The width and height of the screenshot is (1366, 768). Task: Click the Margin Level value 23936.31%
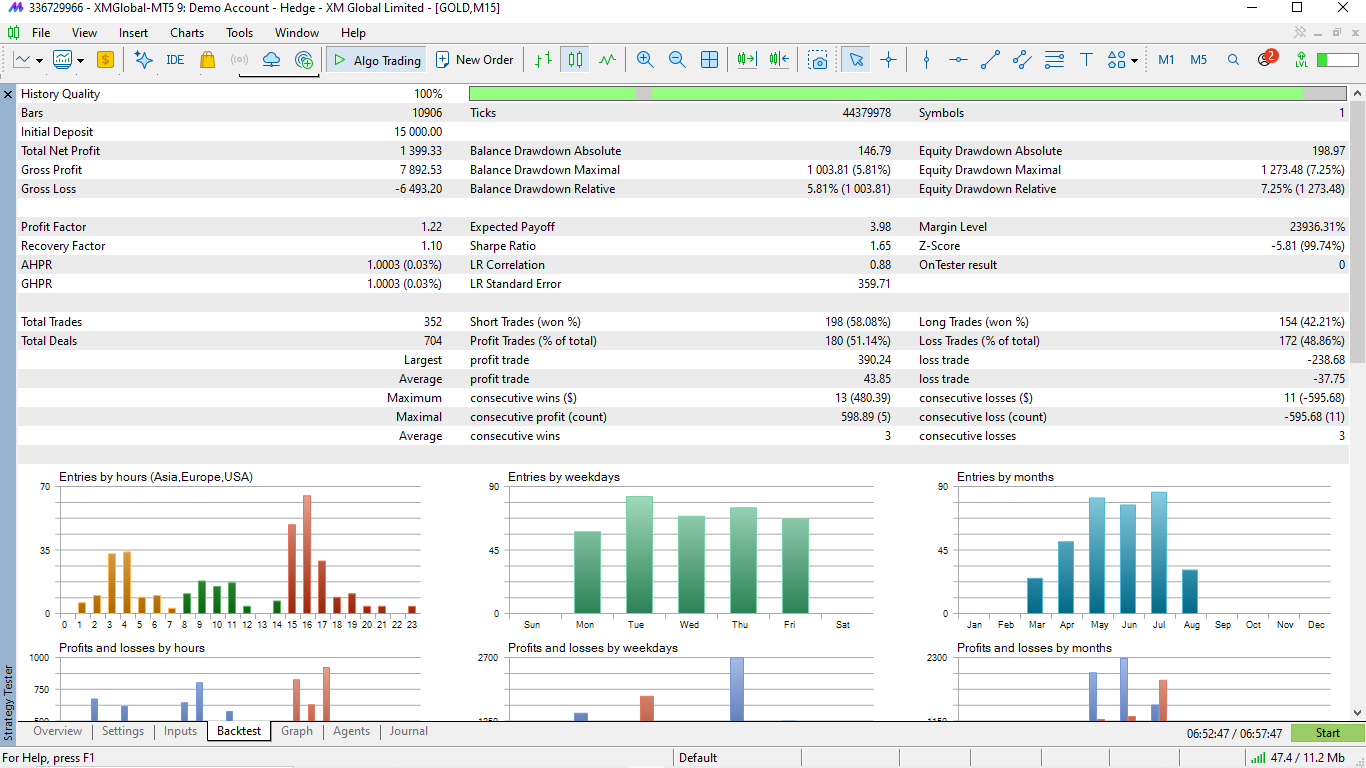point(1317,227)
